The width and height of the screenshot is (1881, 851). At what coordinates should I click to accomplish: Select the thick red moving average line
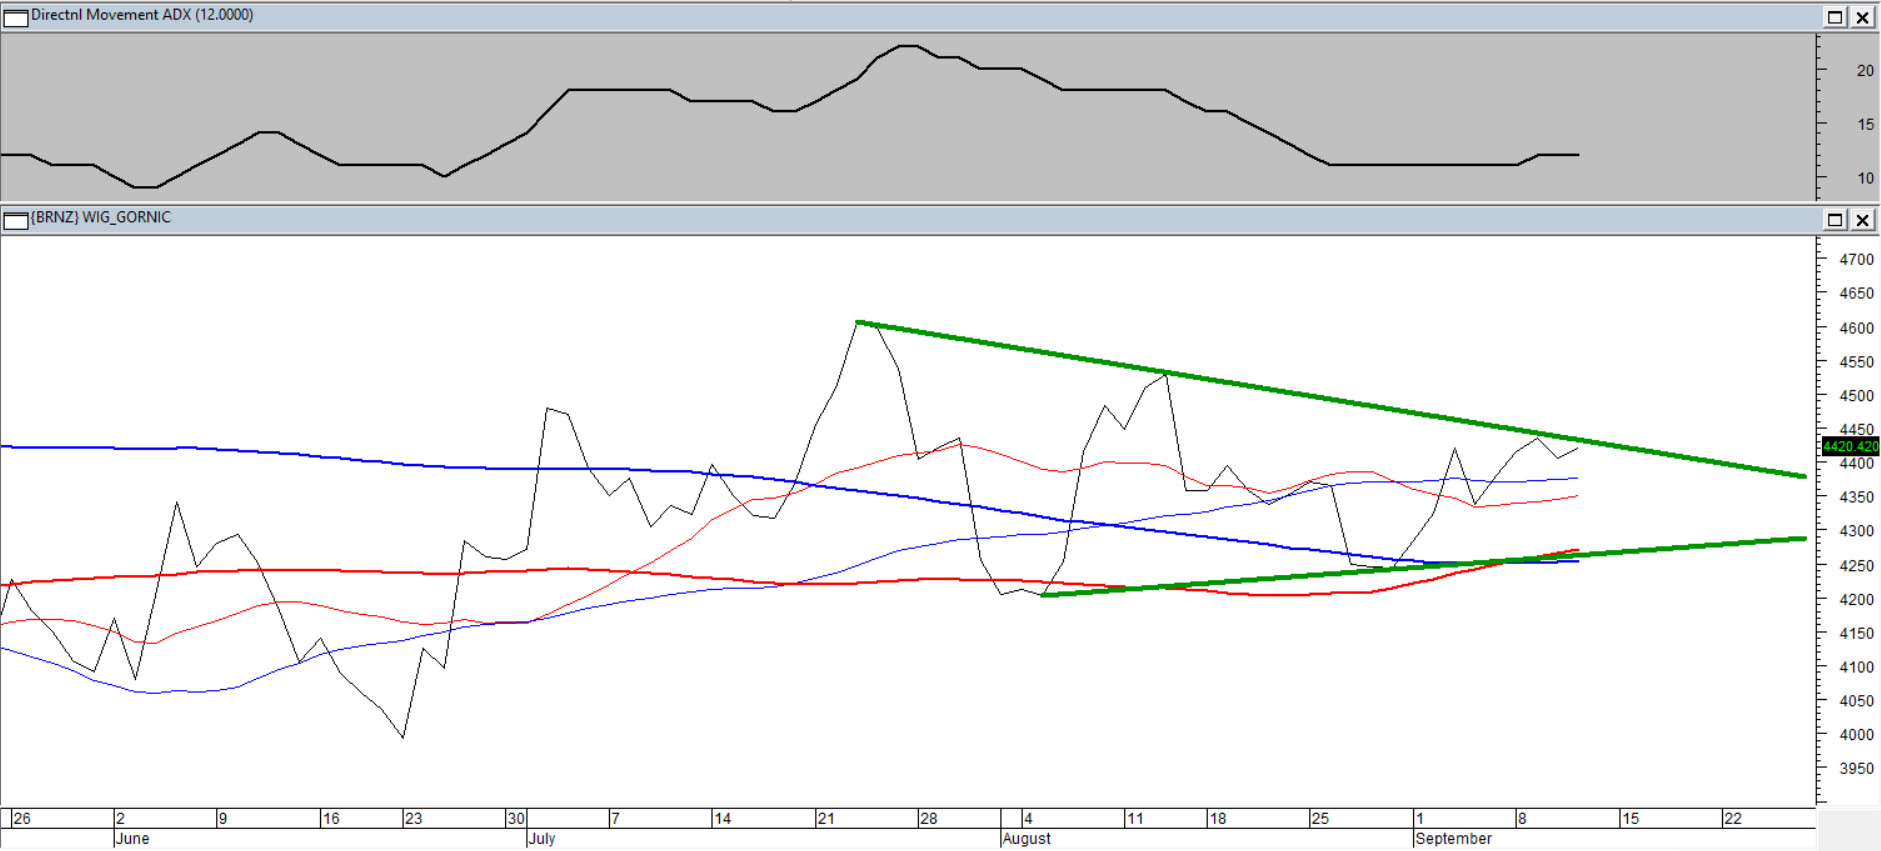click(x=300, y=570)
